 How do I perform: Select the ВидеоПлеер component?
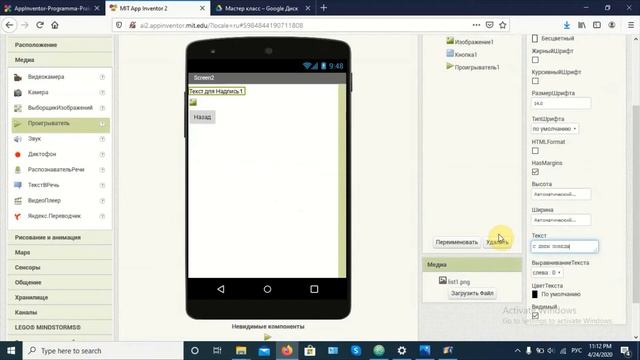click(x=60, y=200)
